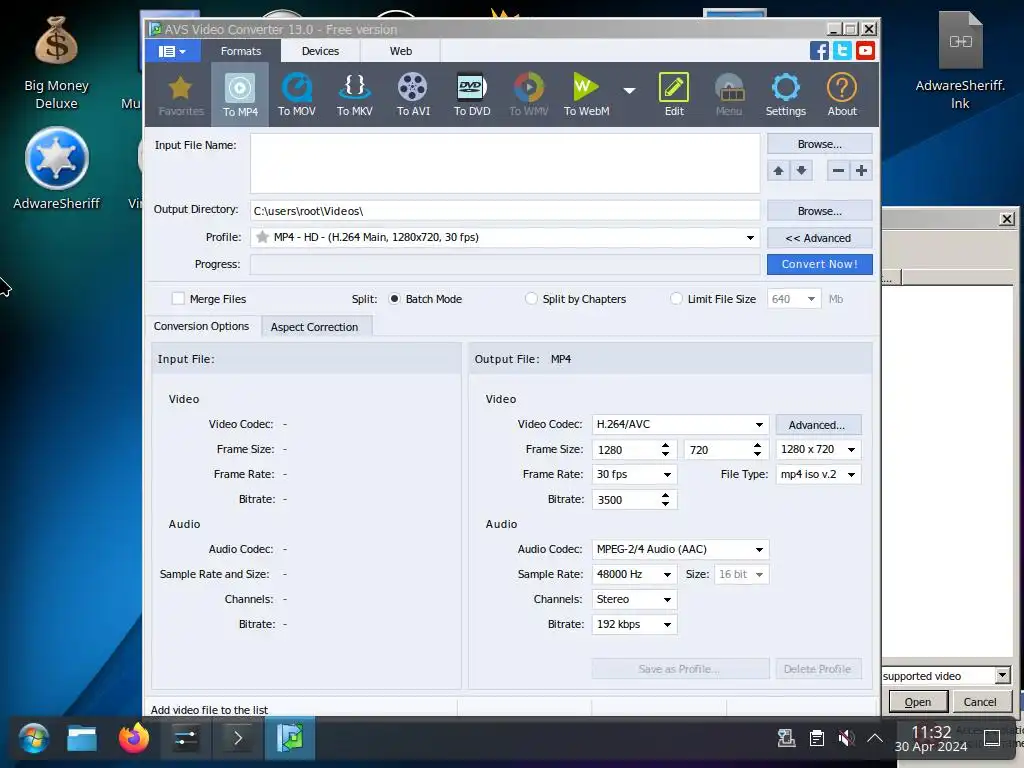The image size is (1024, 768).
Task: Select the To WebM format icon
Action: [586, 95]
